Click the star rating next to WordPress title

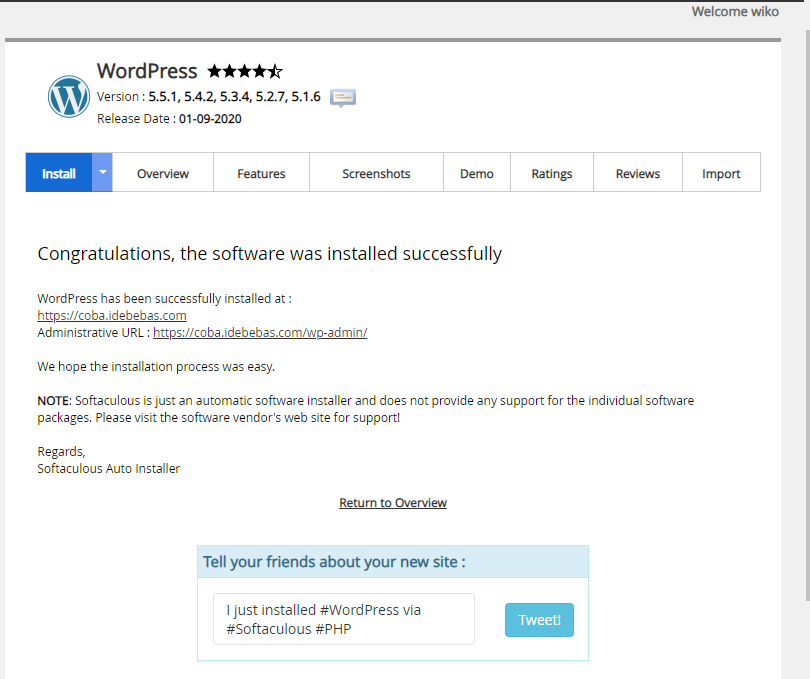(243, 71)
